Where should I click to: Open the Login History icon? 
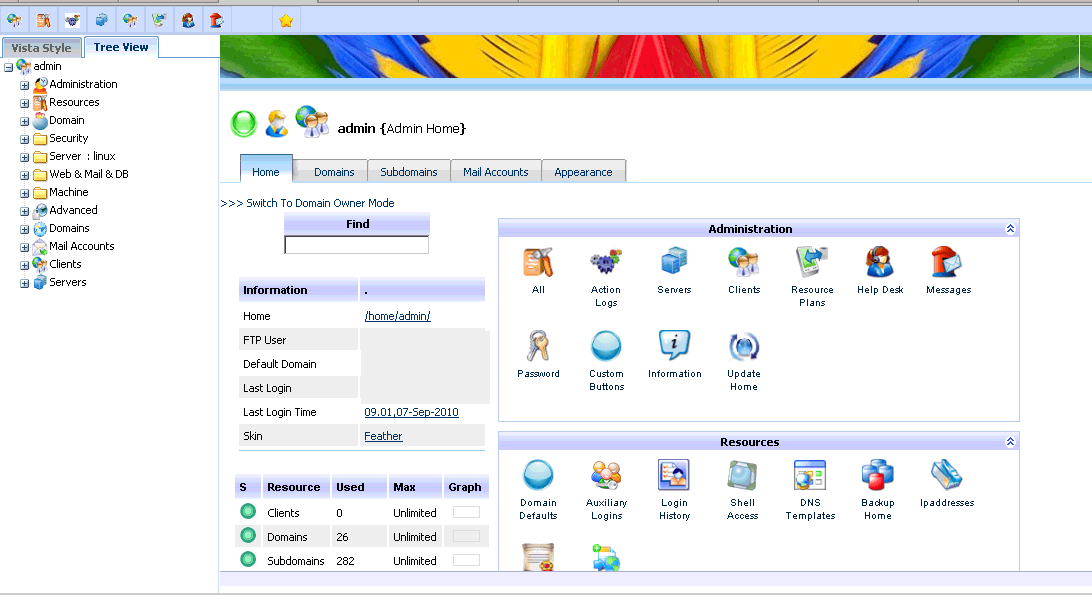click(x=674, y=476)
